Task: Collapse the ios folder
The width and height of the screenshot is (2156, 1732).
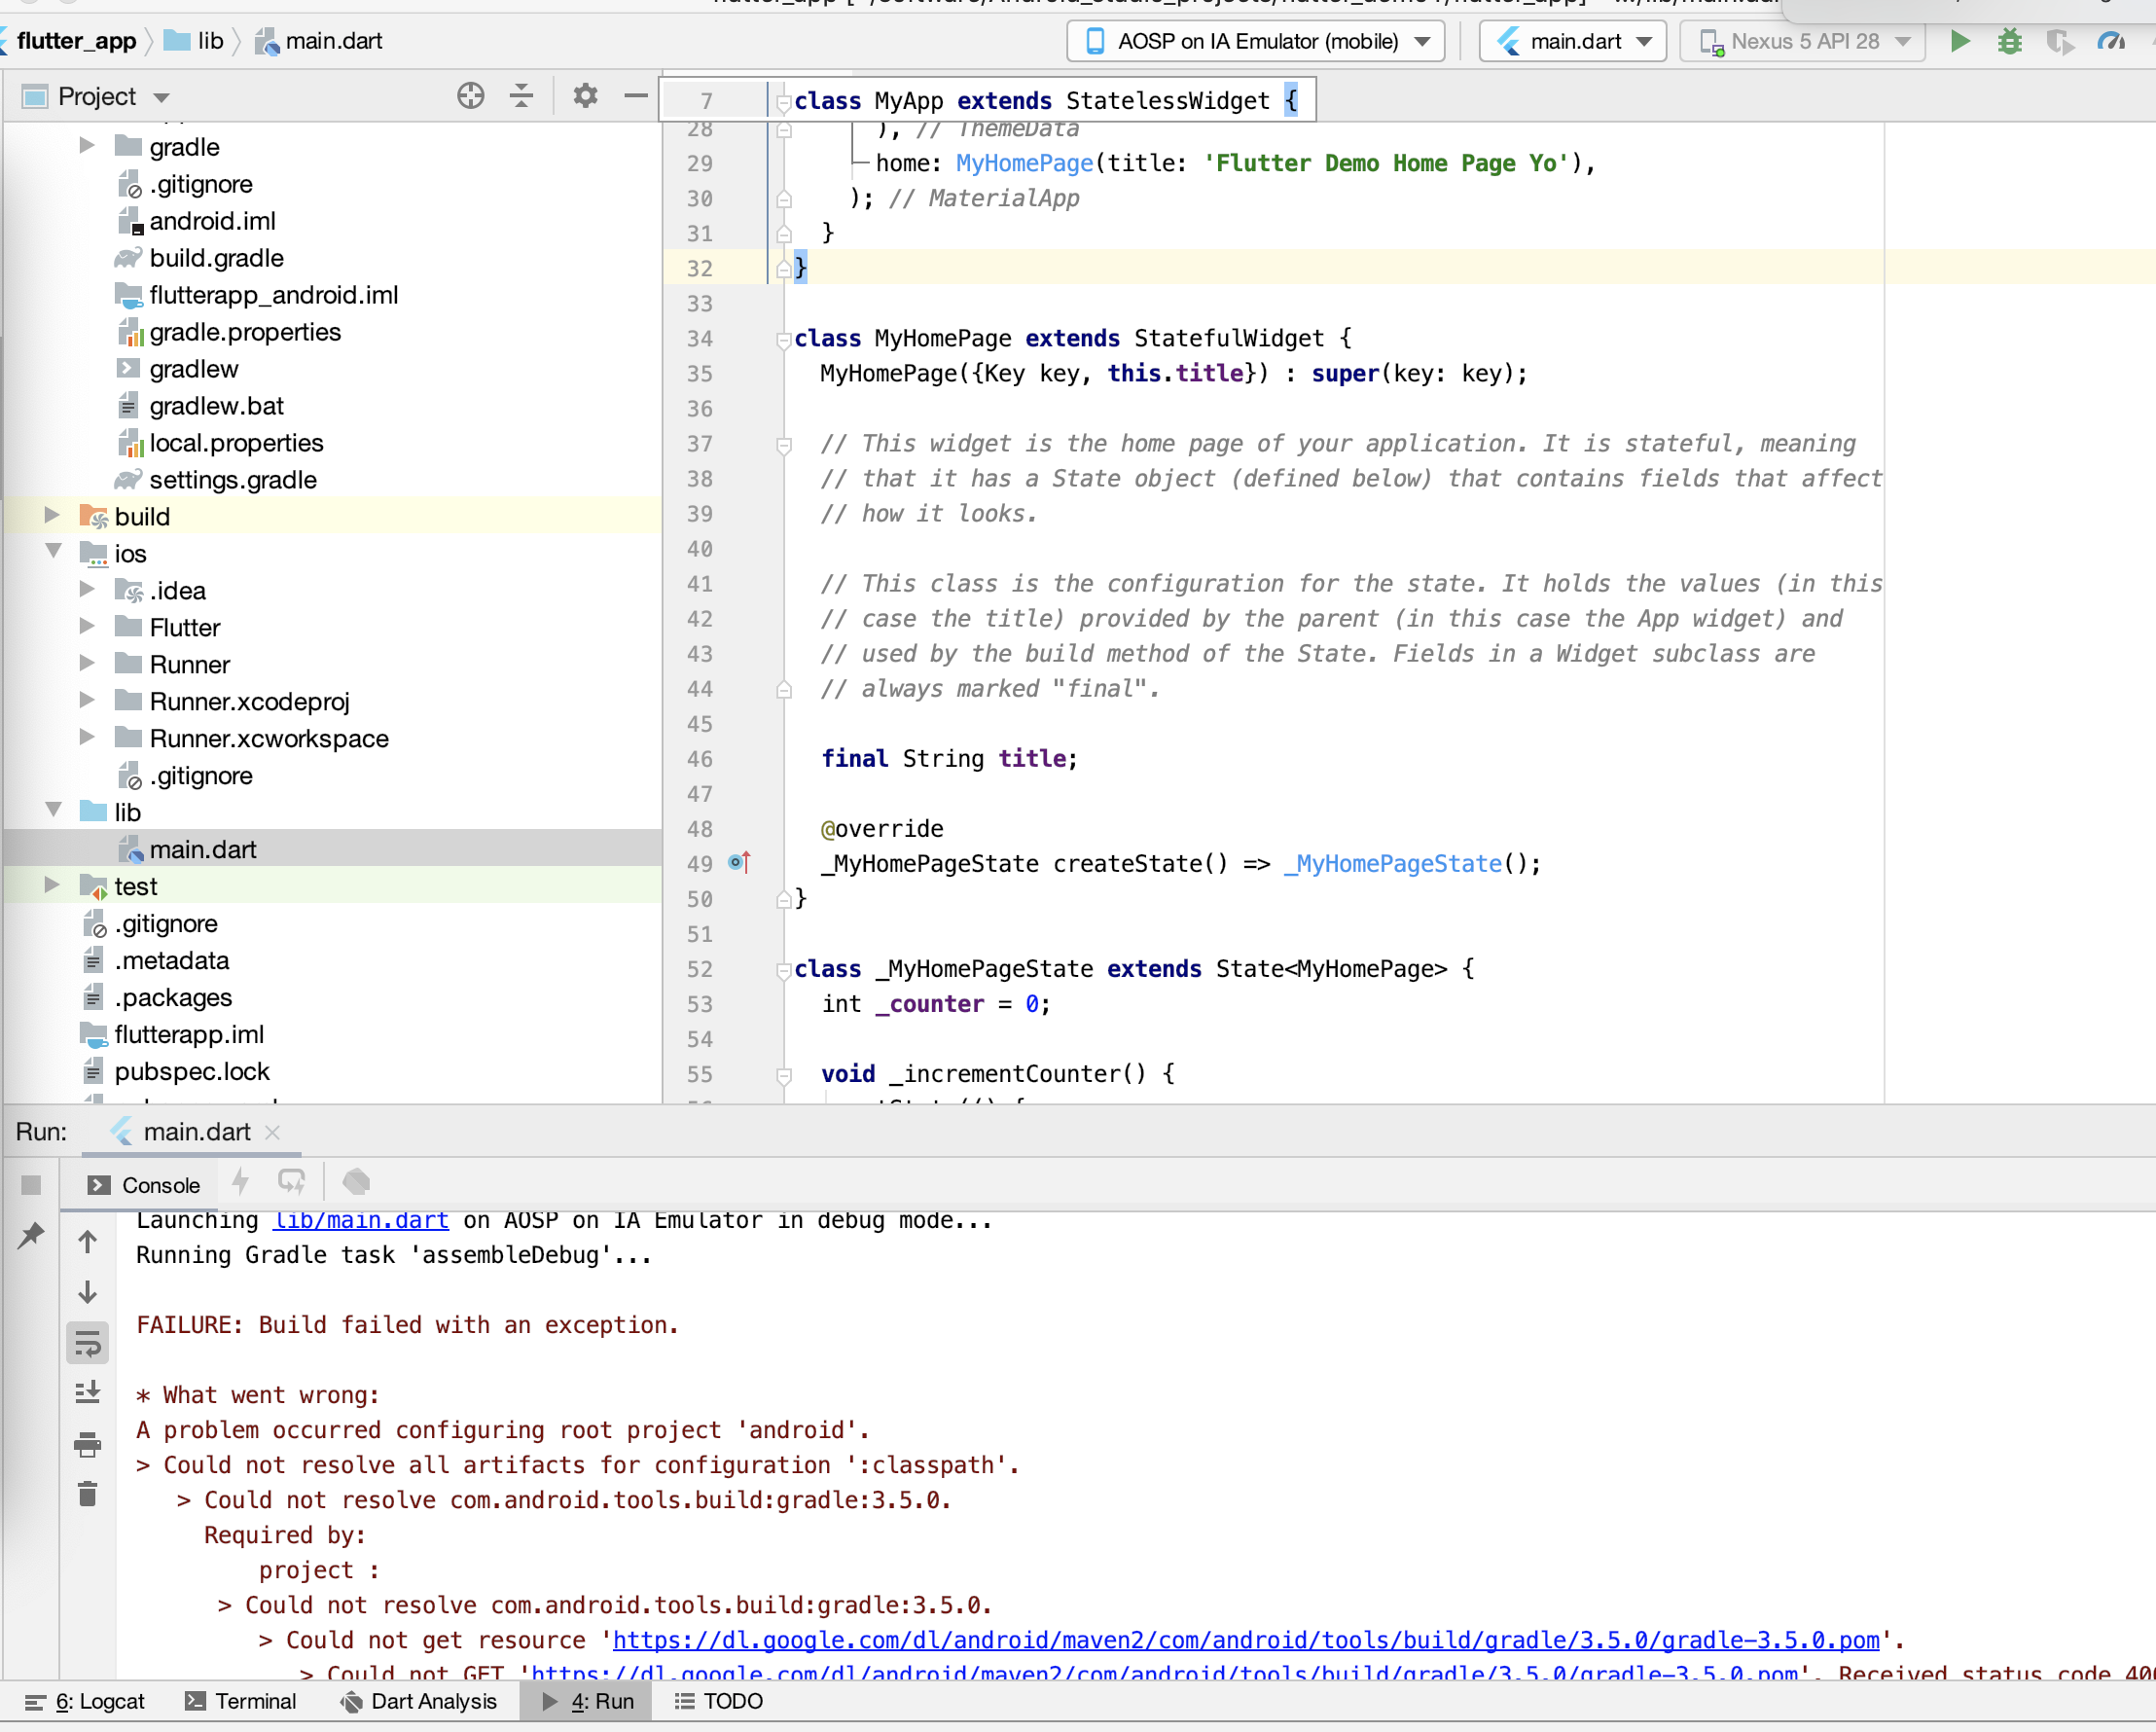Action: (54, 551)
